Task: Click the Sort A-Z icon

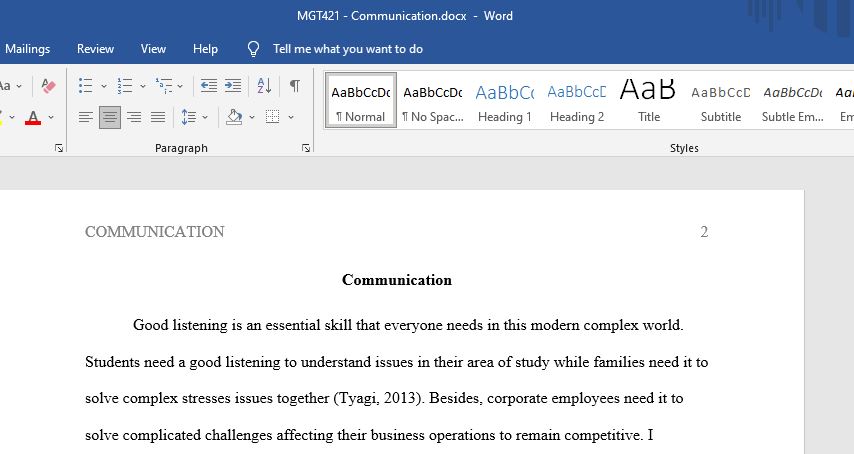Action: pyautogui.click(x=264, y=85)
